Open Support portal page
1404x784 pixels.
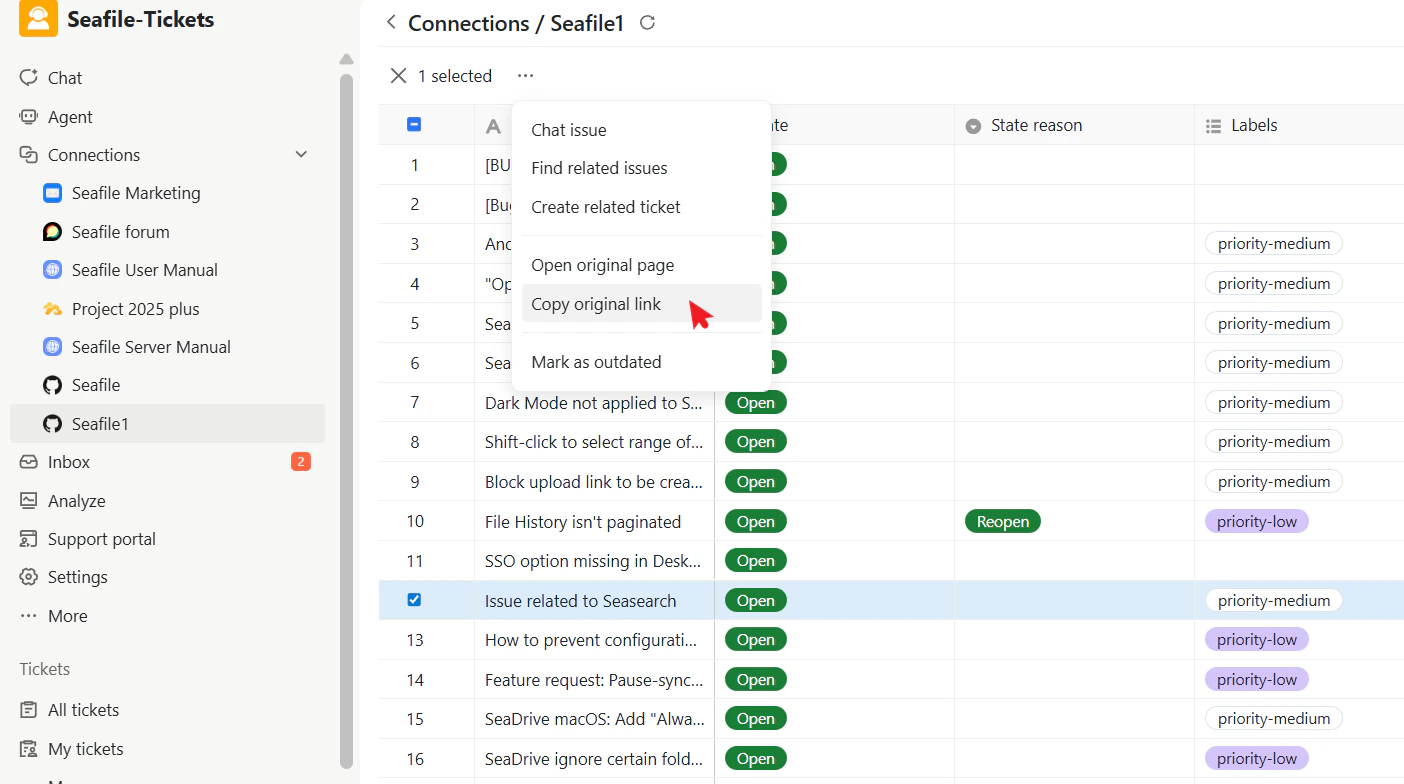pos(102,539)
